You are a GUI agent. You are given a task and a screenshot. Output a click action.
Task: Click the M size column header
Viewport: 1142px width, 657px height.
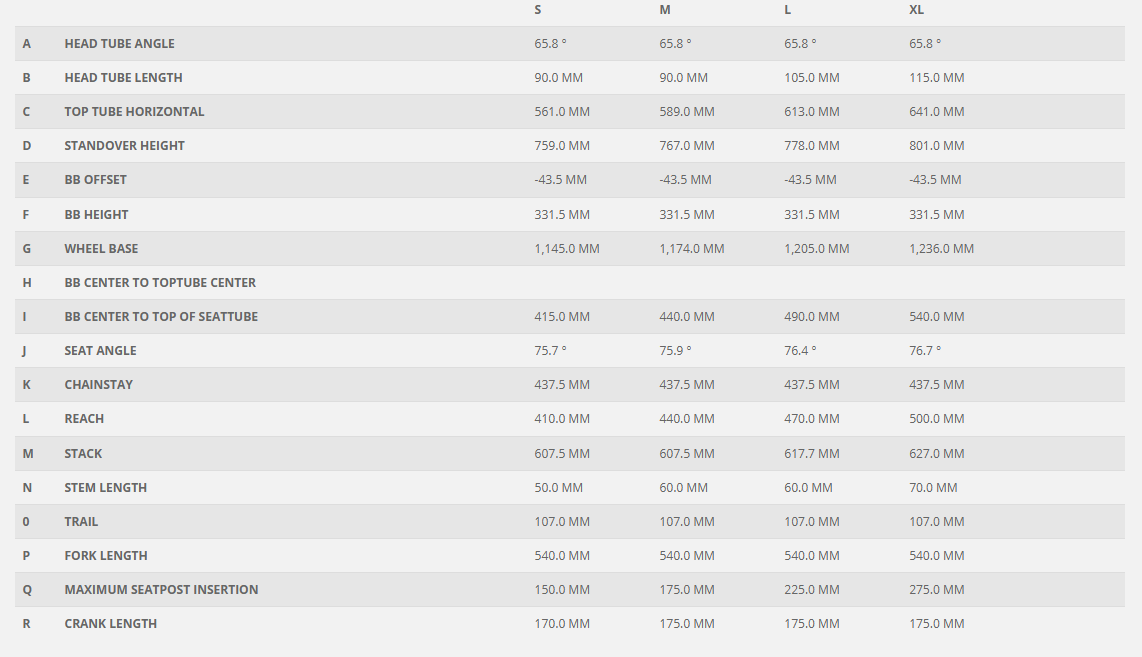664,10
